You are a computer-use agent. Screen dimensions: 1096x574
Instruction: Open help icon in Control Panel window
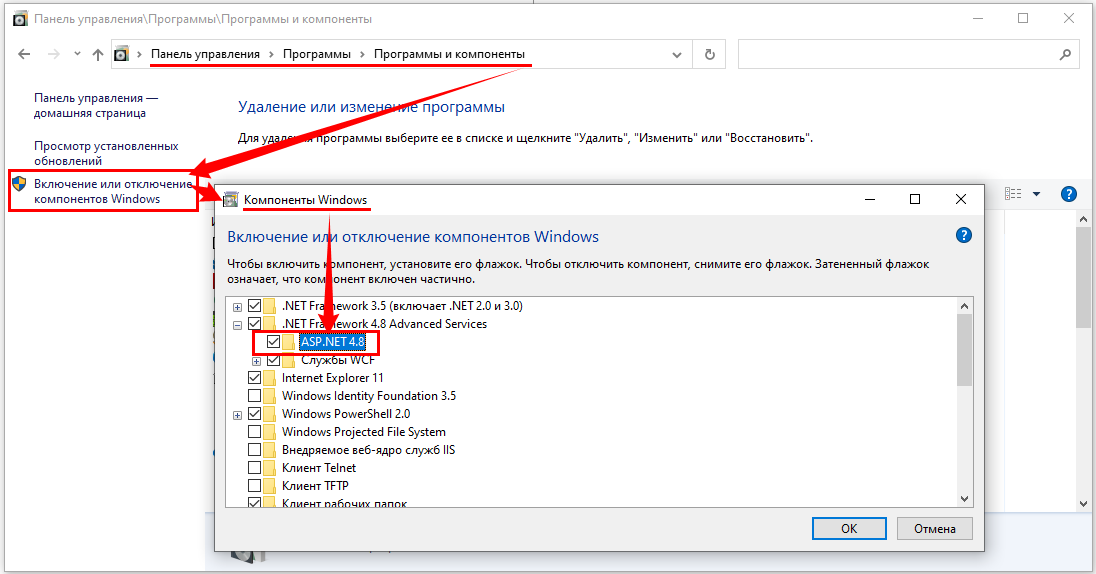(x=1068, y=194)
